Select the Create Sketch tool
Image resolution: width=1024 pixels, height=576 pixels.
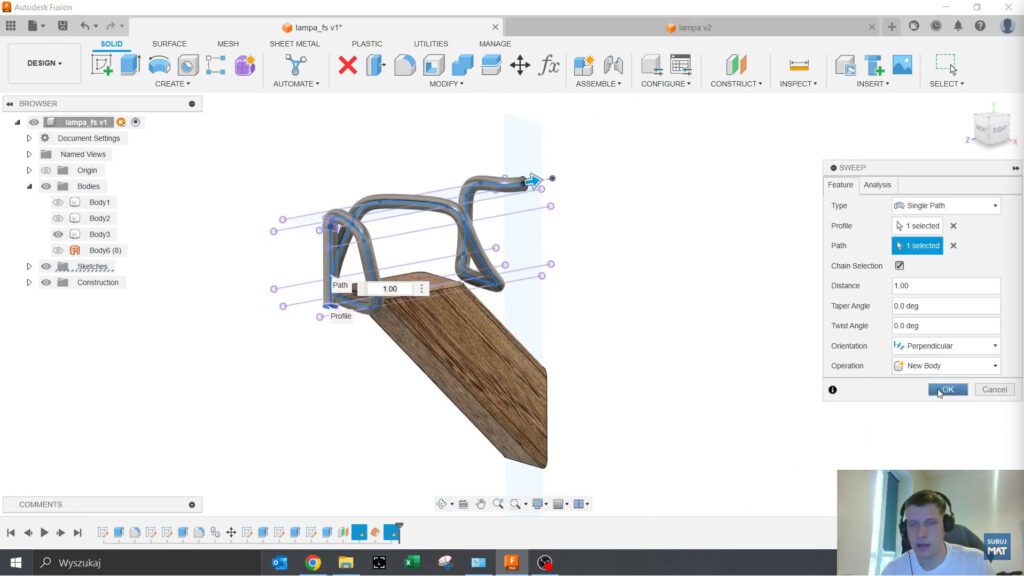102,65
